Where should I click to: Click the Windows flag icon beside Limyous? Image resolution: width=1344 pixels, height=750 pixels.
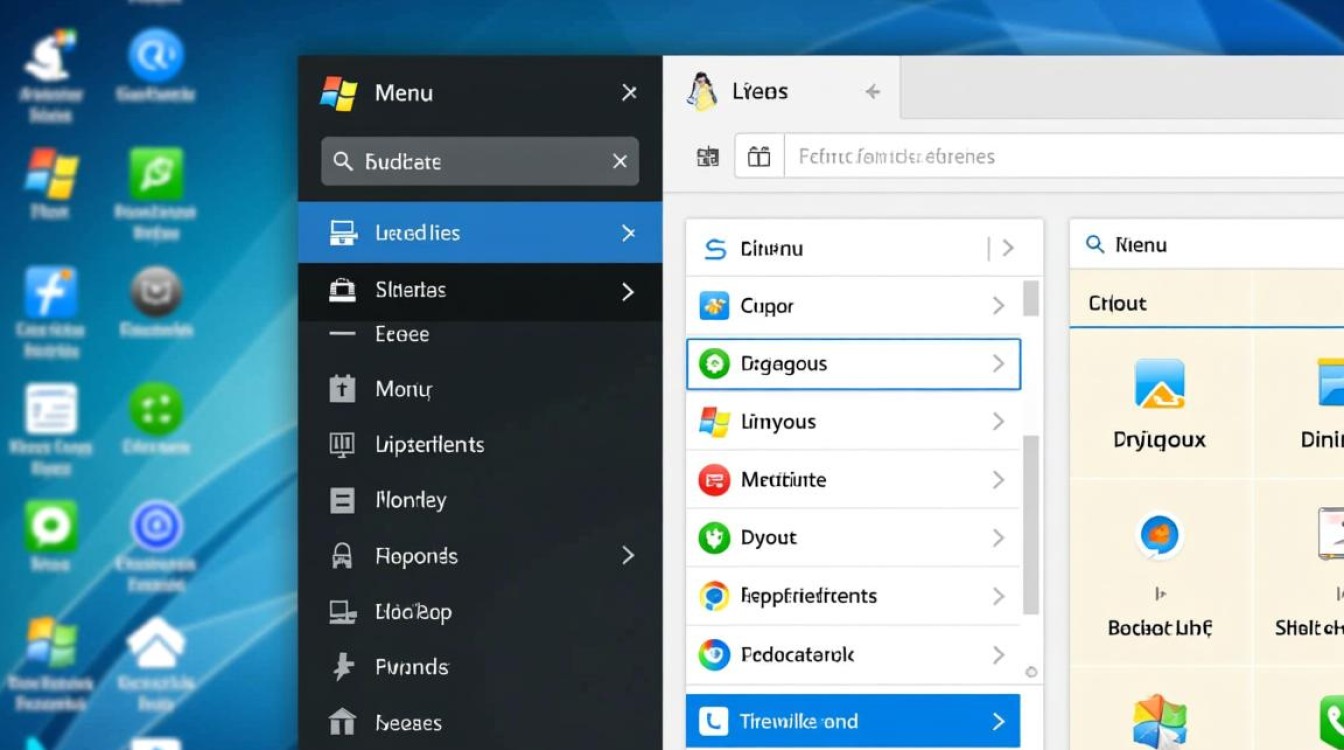[714, 422]
